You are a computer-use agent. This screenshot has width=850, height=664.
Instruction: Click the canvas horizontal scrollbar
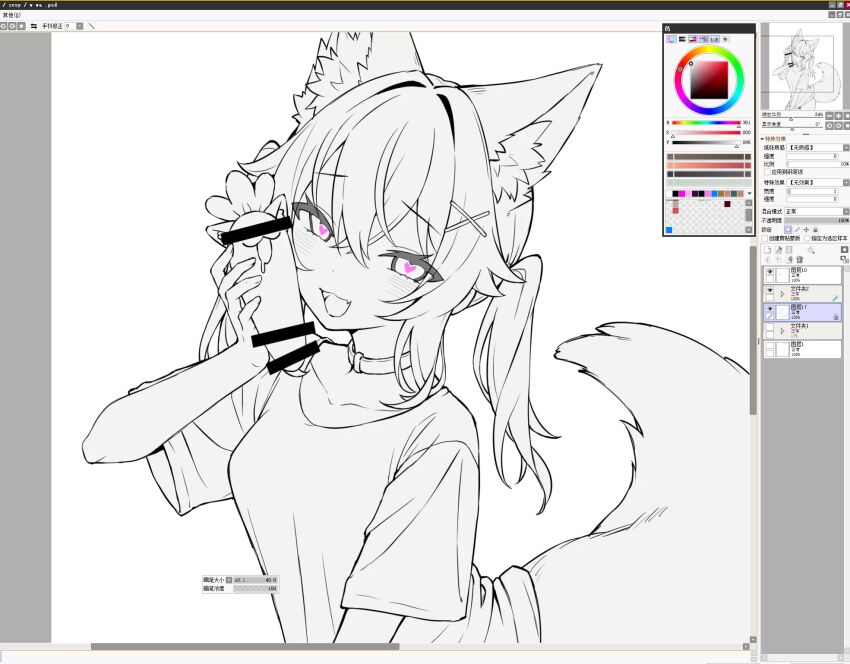(244, 646)
